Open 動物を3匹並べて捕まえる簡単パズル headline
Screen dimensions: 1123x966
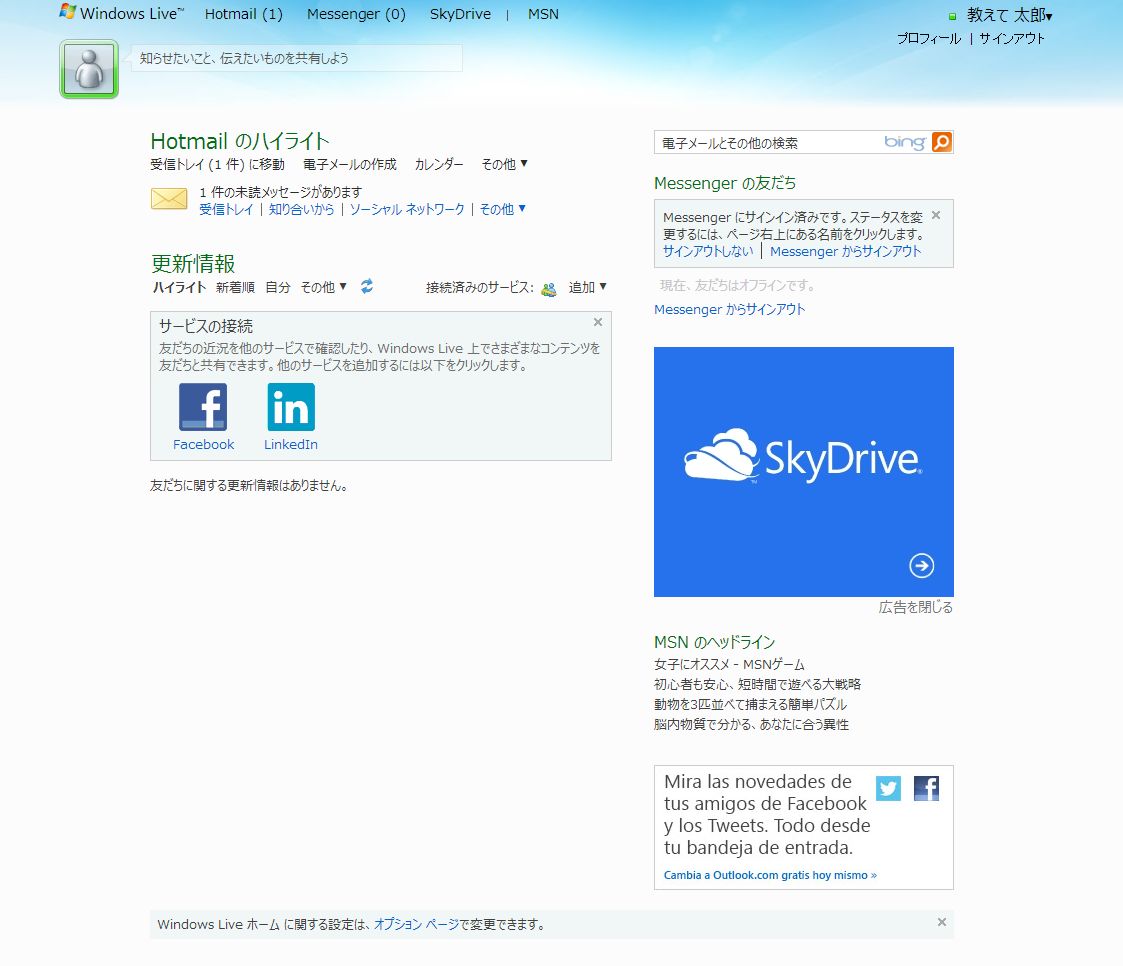(750, 705)
